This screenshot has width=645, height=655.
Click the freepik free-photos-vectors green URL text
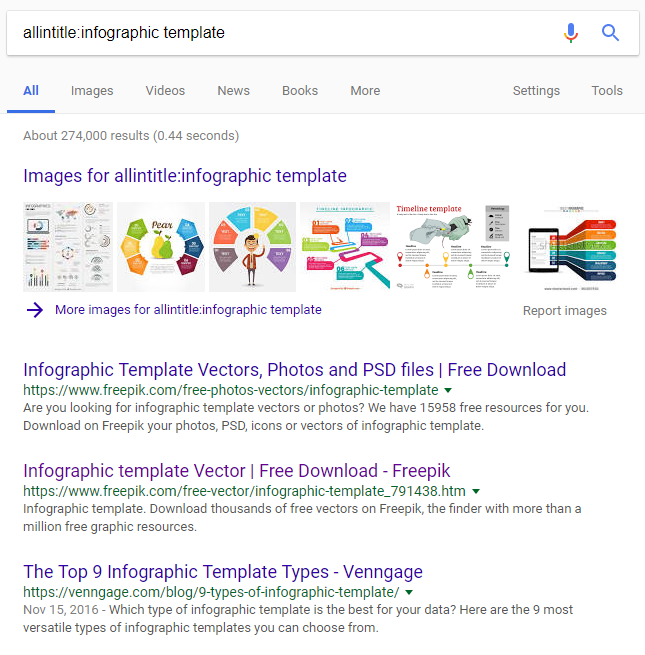tap(231, 390)
